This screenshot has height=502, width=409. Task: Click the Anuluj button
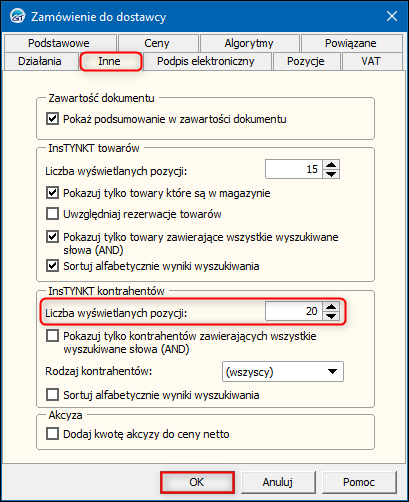pos(278,482)
